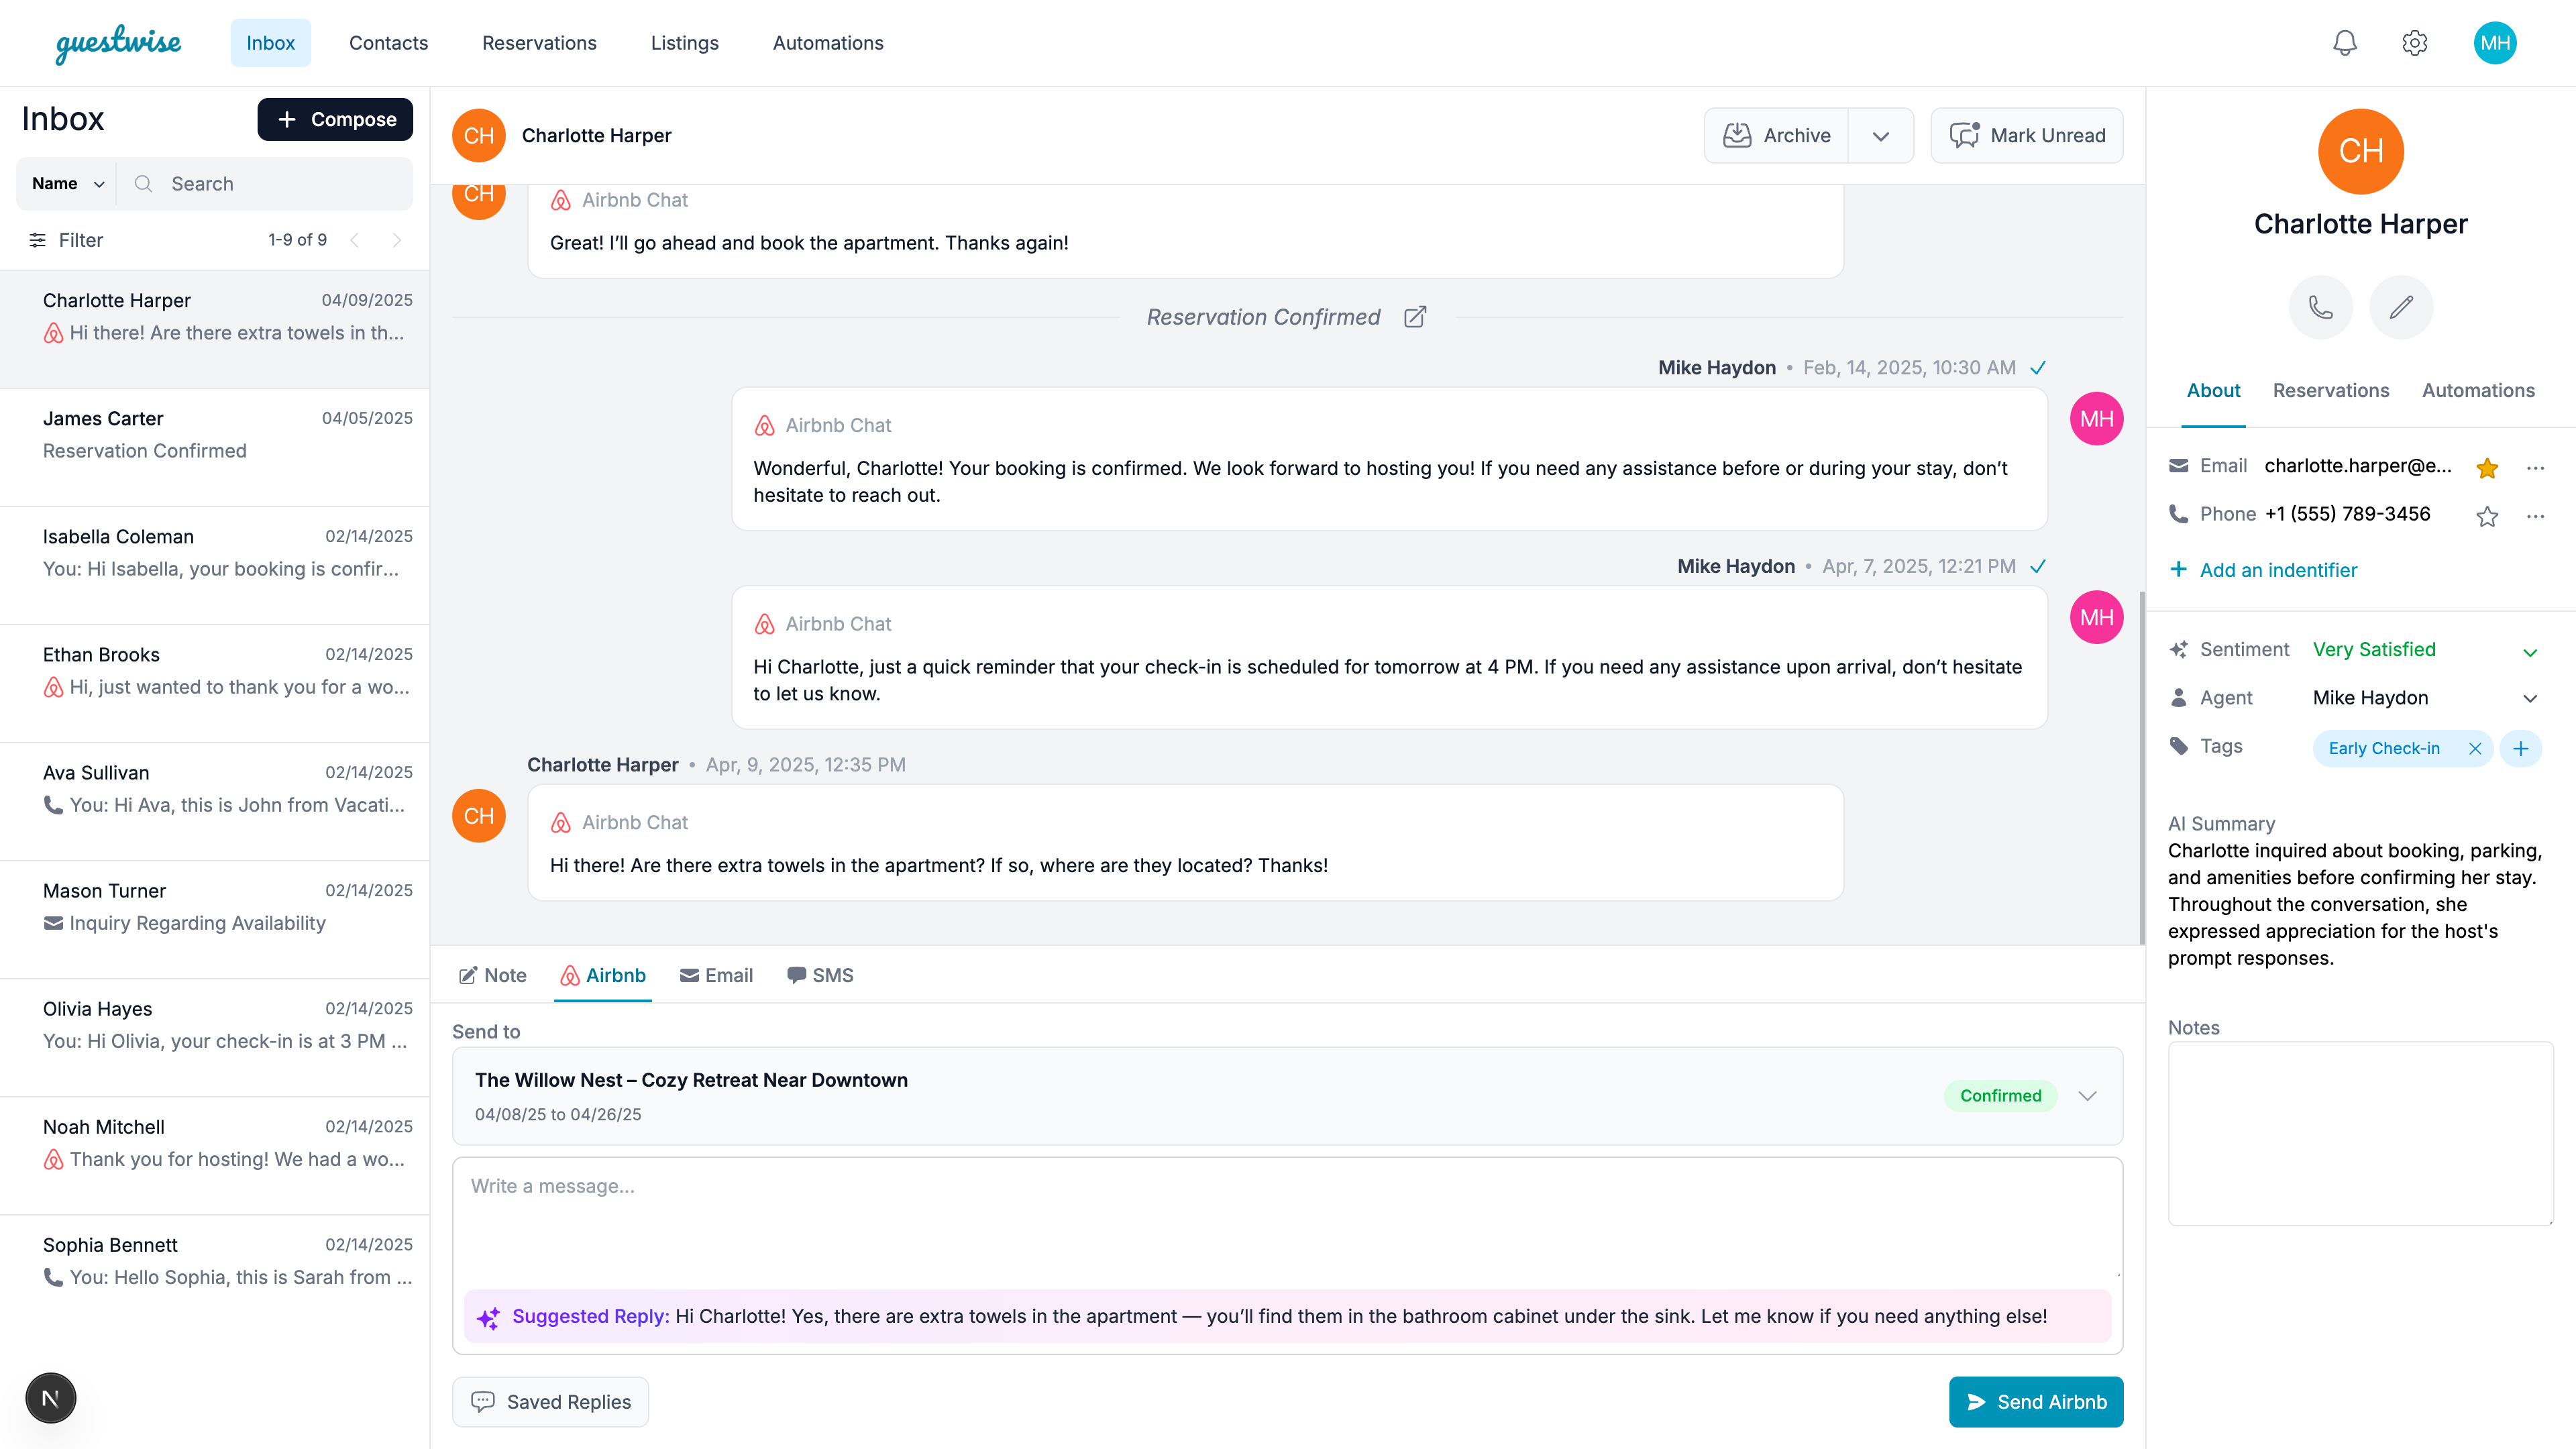Click the Compose button

coord(335,120)
